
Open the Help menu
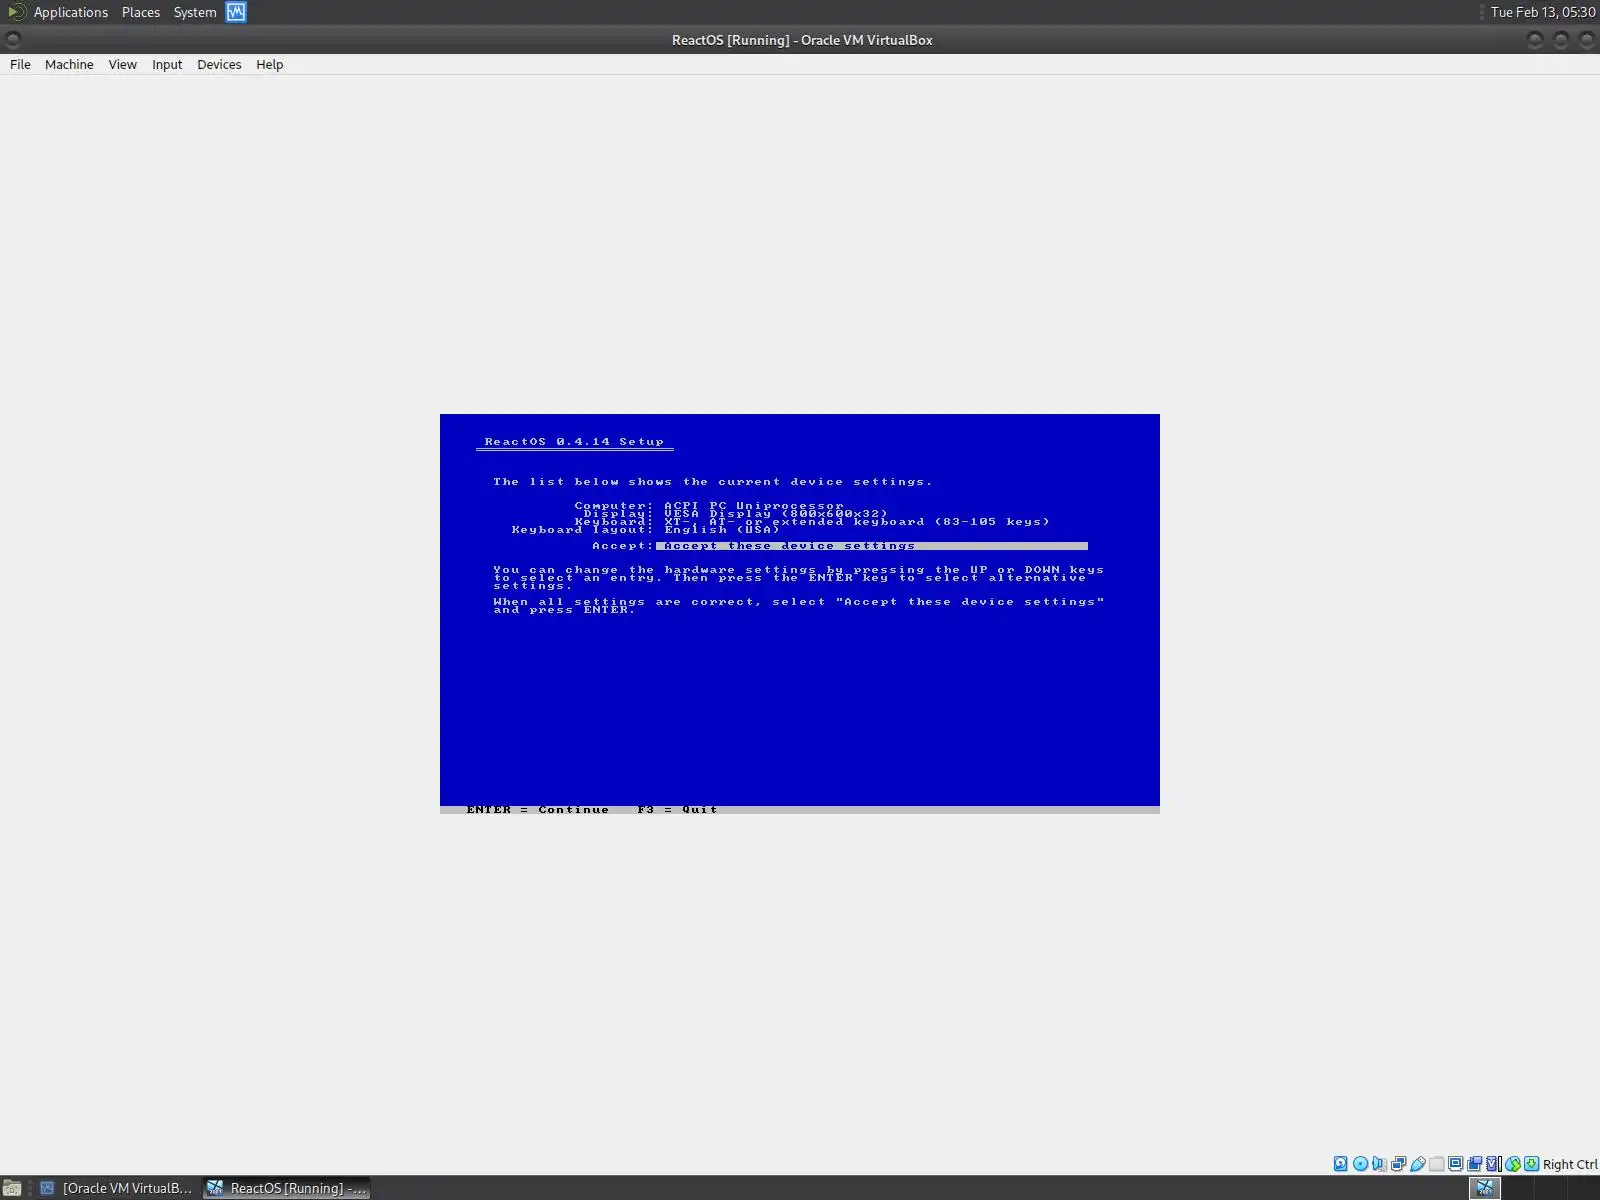[x=270, y=64]
